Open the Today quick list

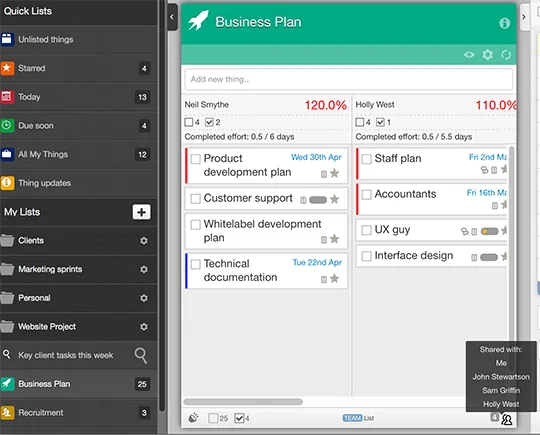pos(79,97)
